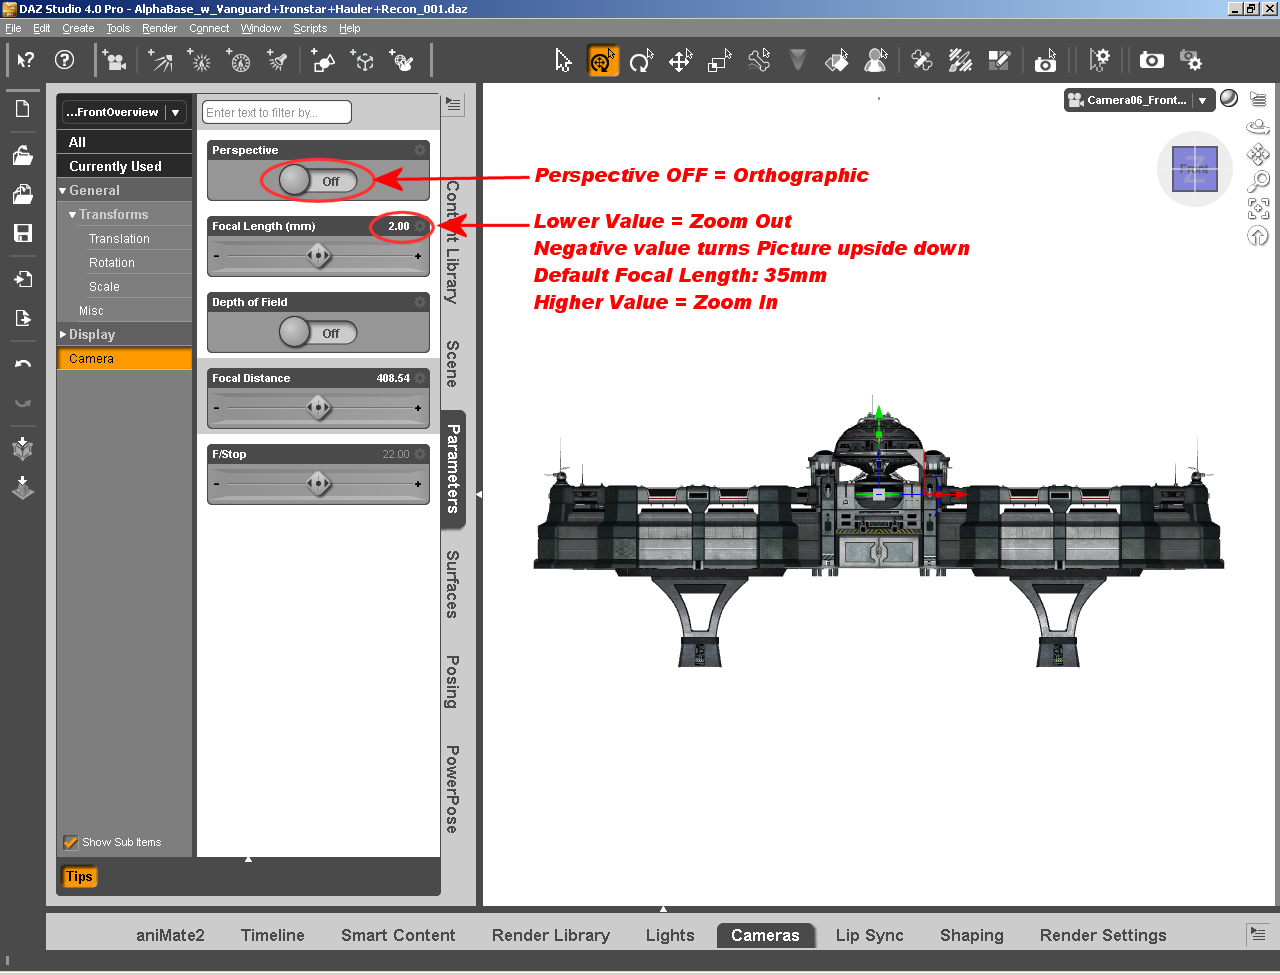Open the Render menu

click(x=159, y=28)
